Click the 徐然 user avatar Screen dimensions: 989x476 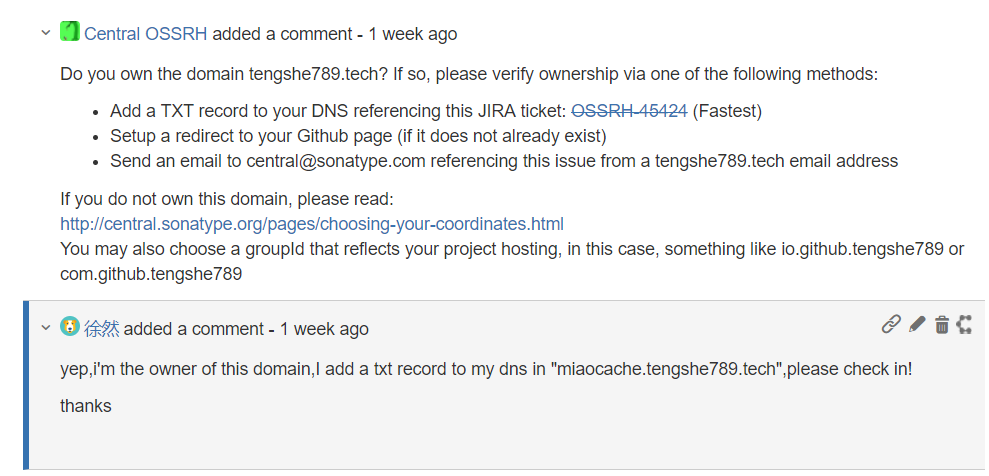pos(69,327)
